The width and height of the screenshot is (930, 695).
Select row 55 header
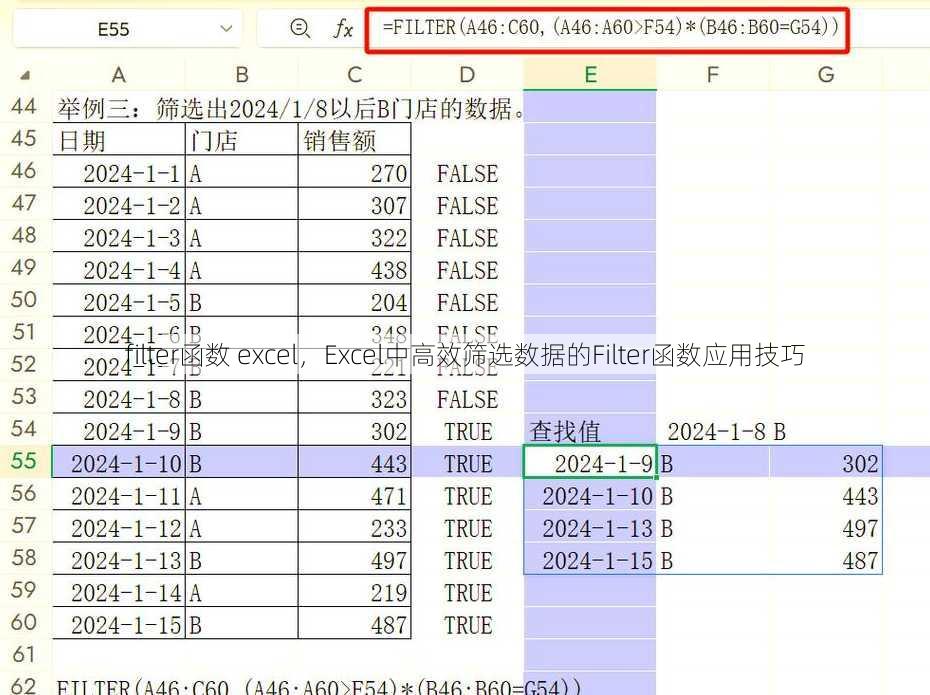click(24, 461)
